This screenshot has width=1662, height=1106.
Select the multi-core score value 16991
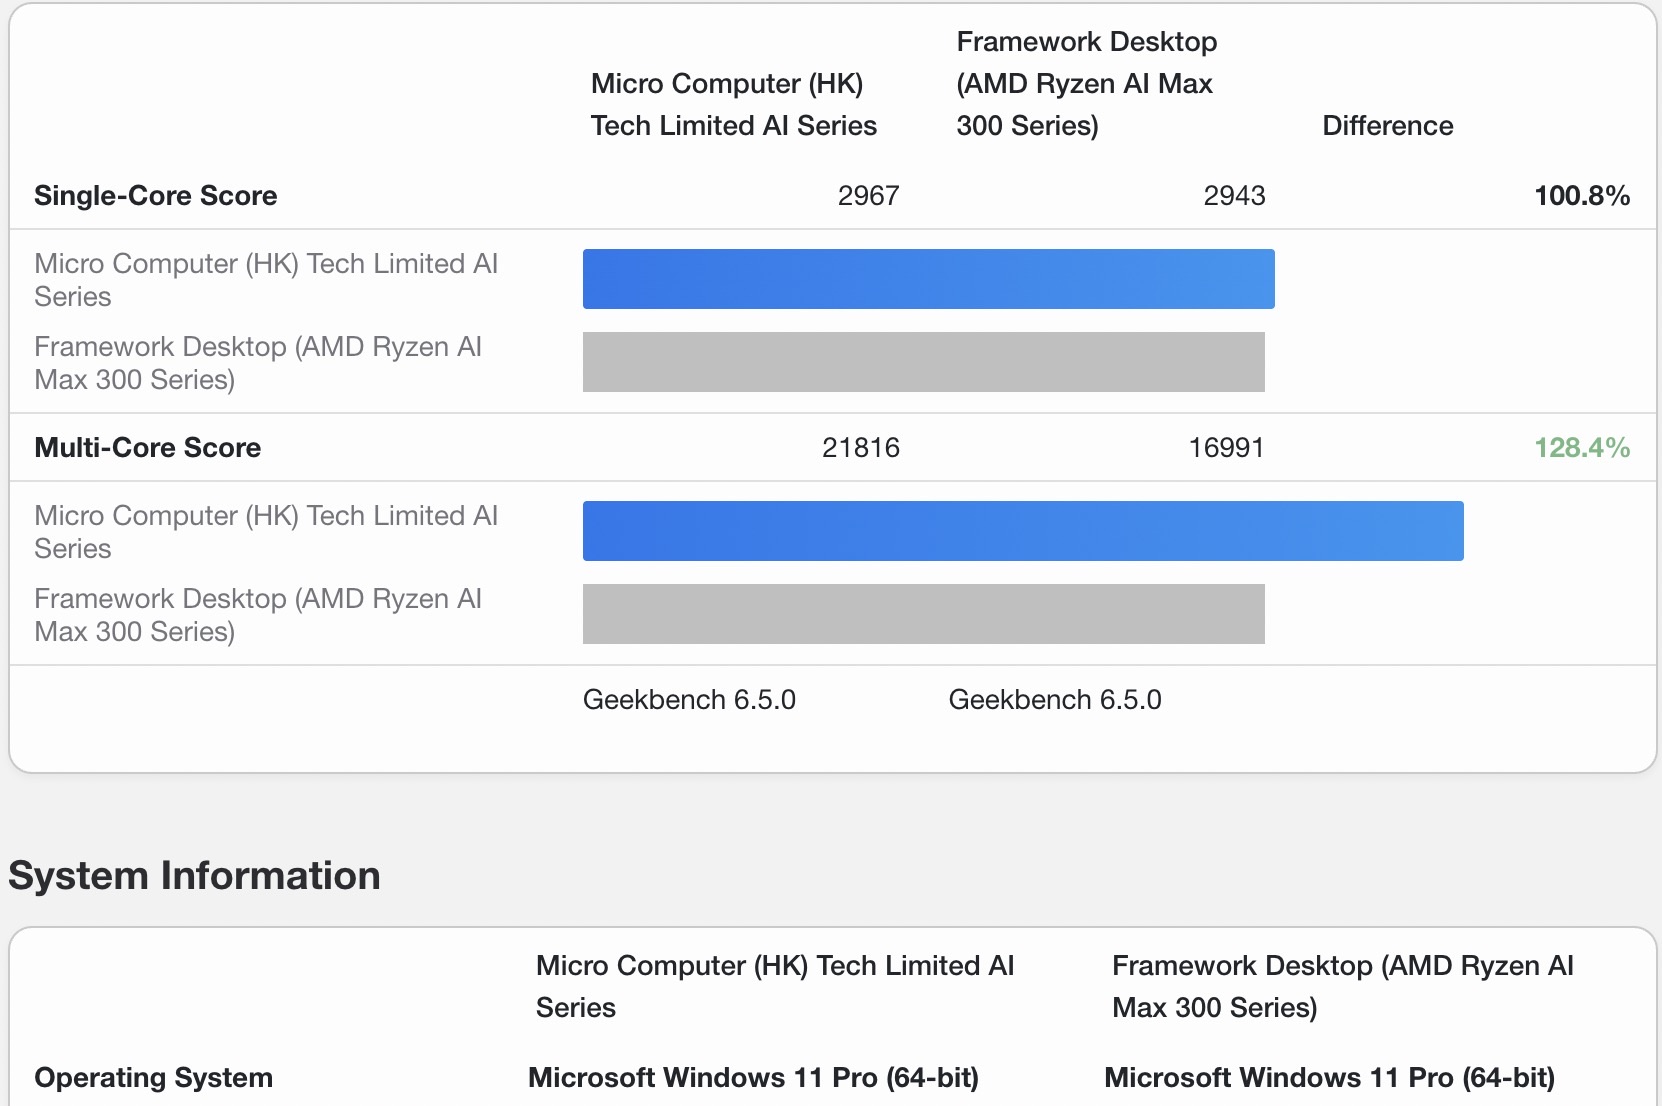(x=1226, y=448)
